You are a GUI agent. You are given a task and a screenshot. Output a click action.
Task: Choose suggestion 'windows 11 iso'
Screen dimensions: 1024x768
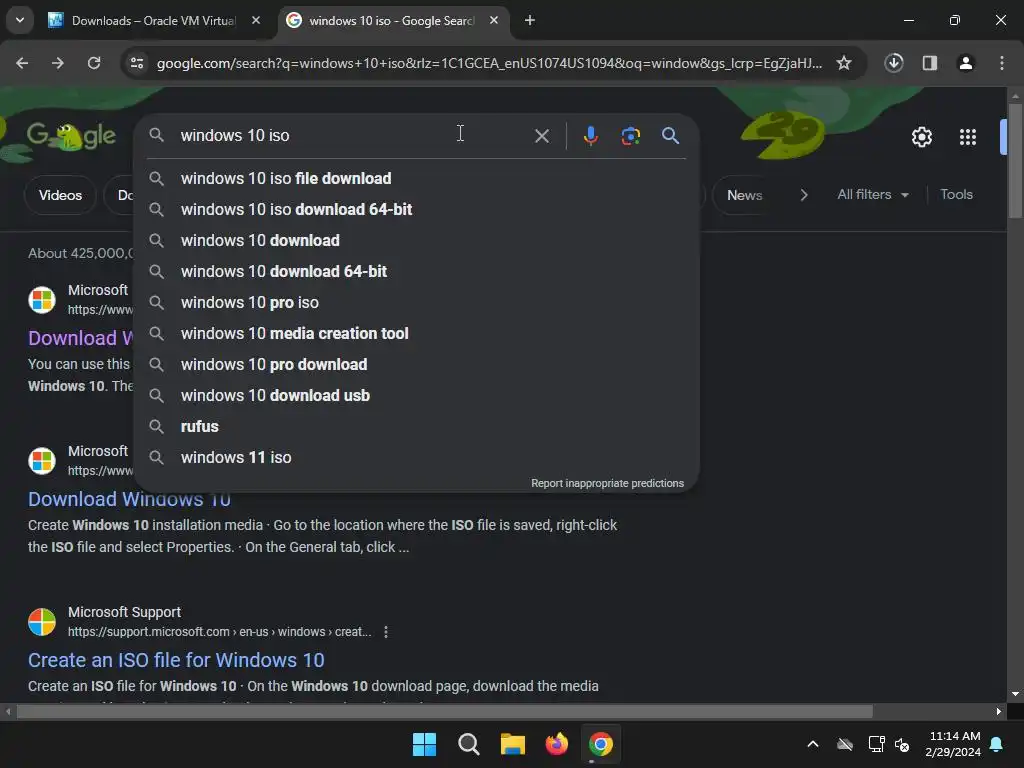click(x=417, y=458)
